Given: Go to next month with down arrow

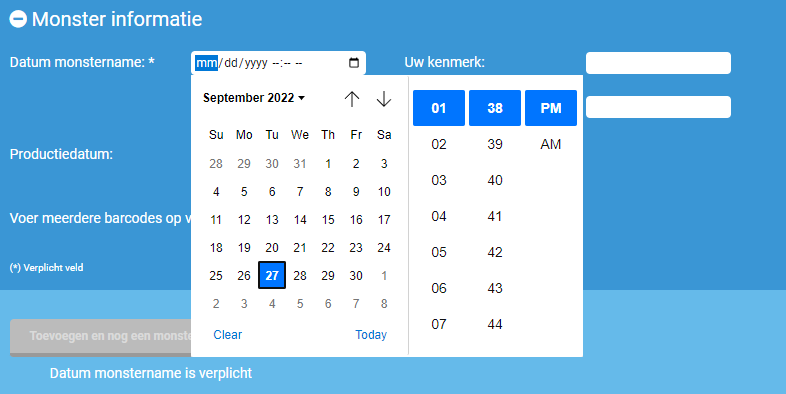Looking at the screenshot, I should pyautogui.click(x=383, y=99).
